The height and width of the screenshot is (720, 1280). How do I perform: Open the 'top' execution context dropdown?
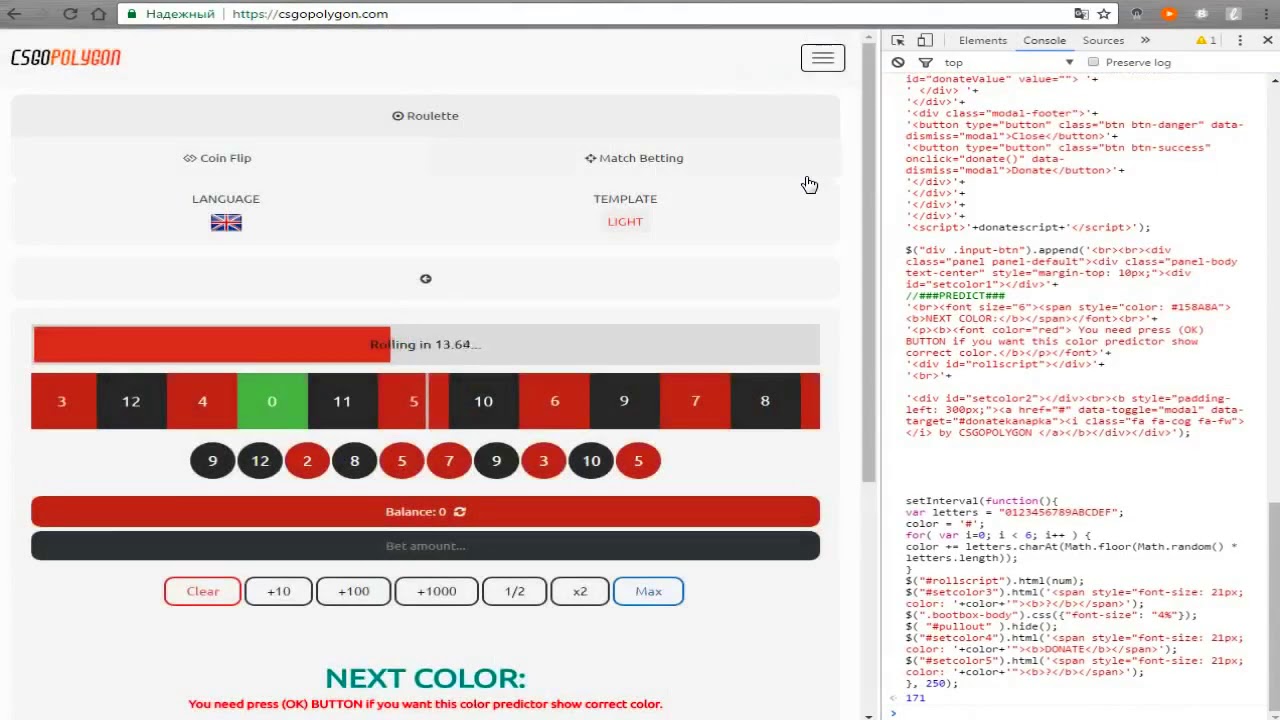coord(1008,62)
